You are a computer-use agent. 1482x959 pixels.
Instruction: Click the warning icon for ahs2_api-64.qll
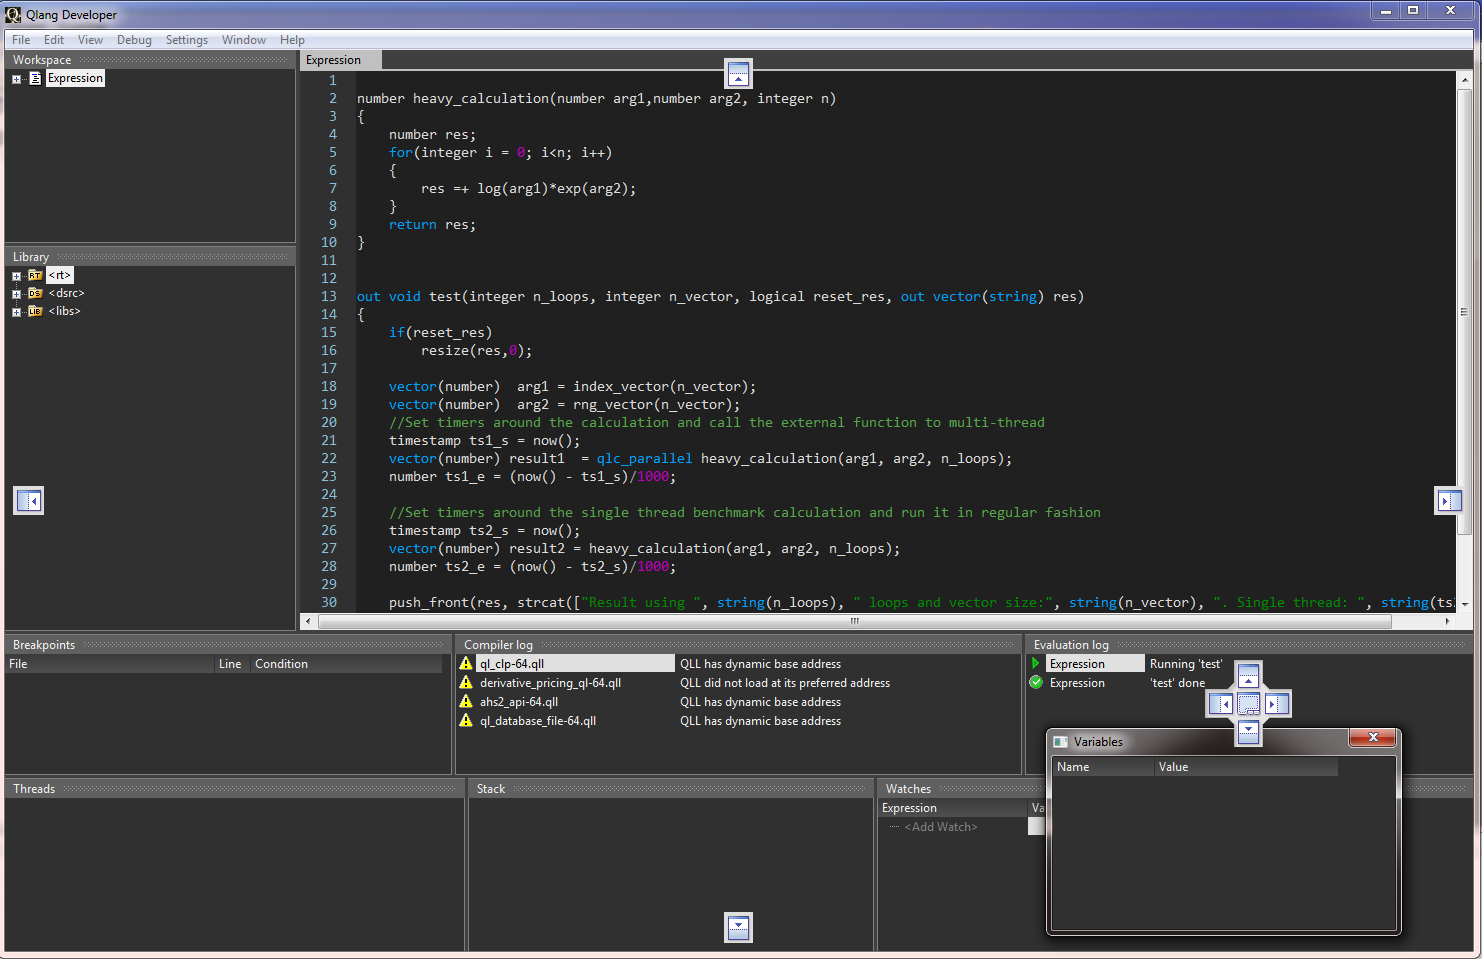[466, 701]
